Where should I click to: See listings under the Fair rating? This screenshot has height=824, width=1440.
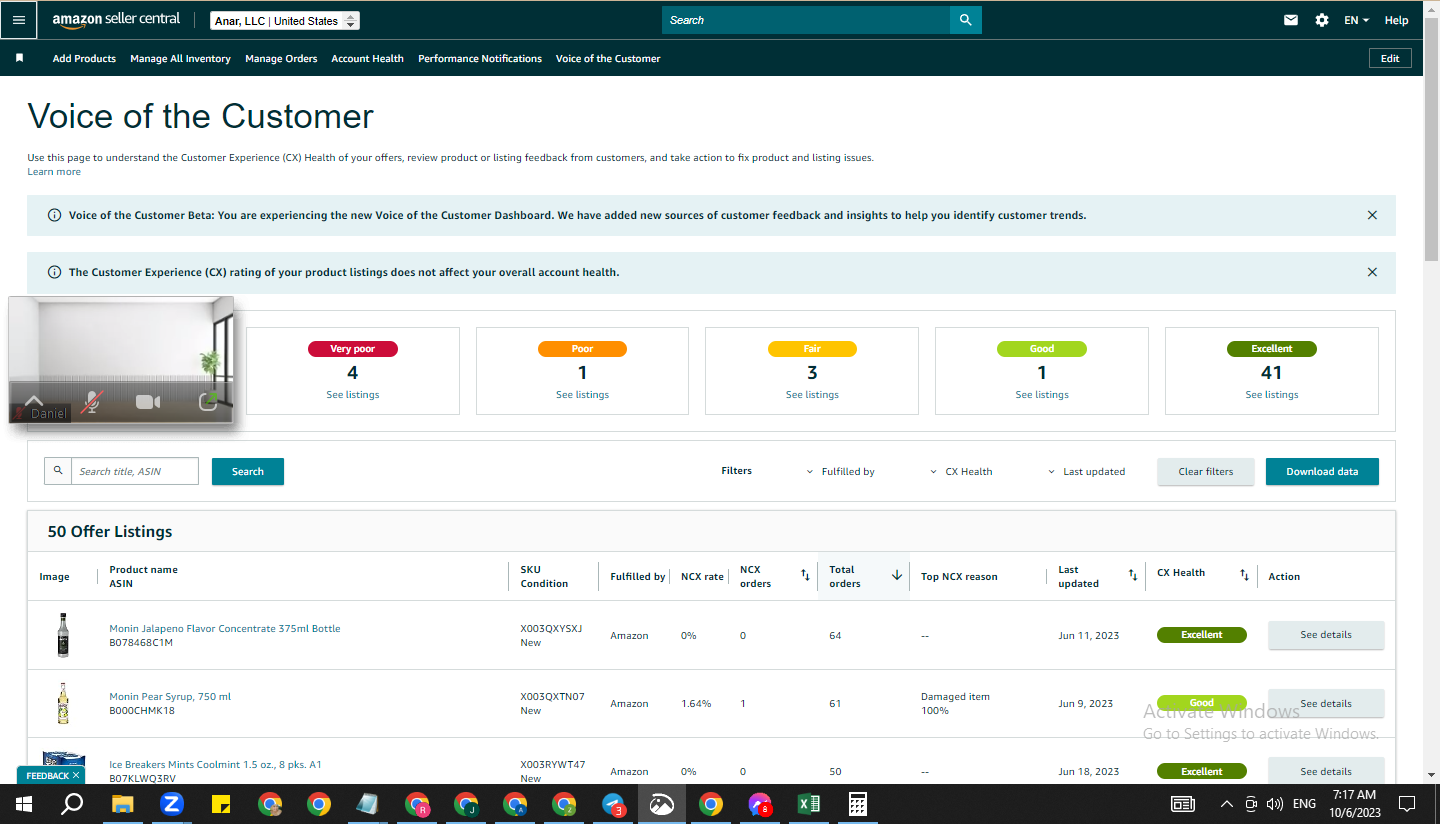click(x=812, y=395)
